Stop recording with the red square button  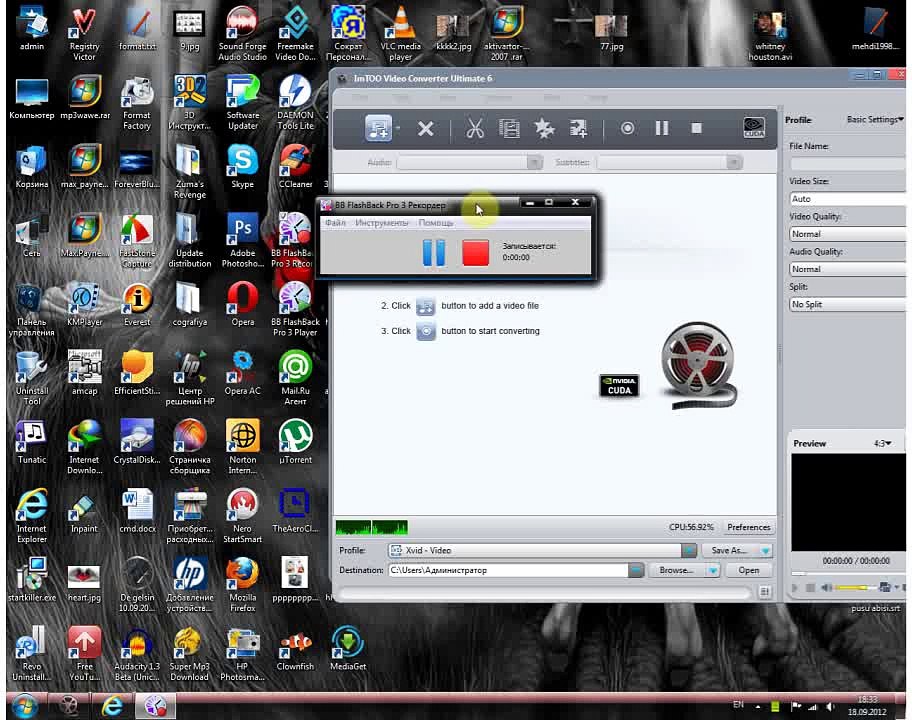(475, 253)
